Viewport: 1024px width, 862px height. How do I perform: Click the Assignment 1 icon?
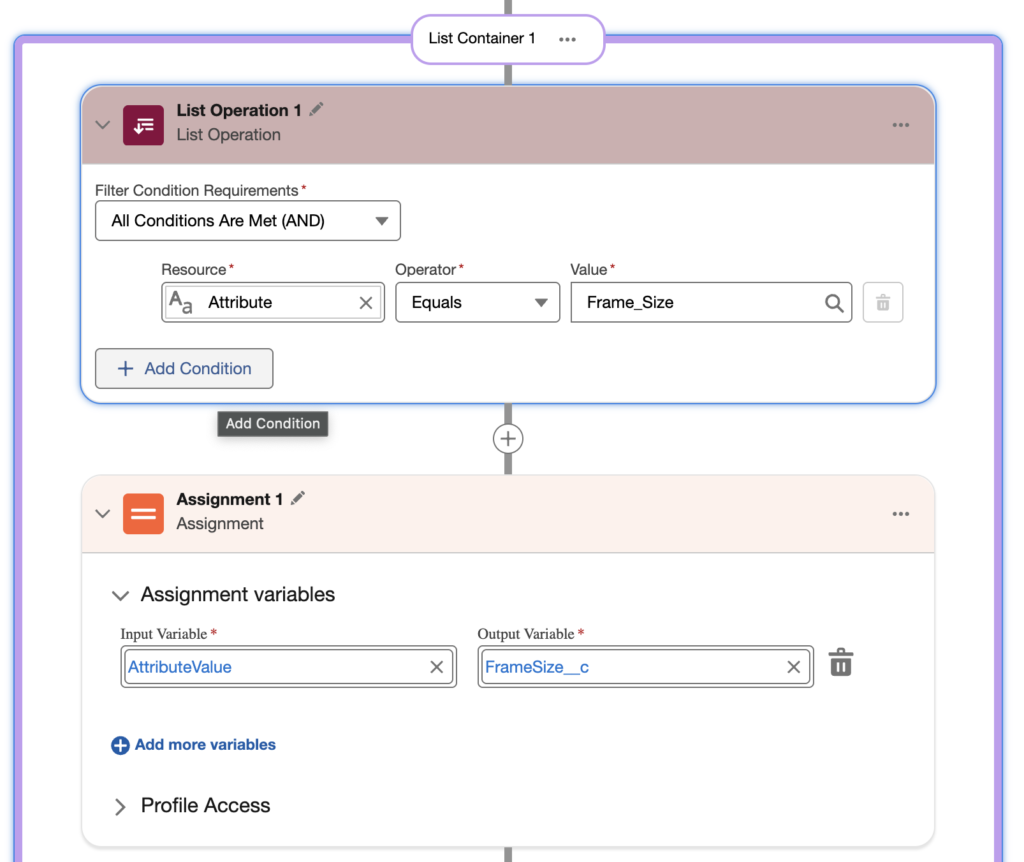coord(143,514)
